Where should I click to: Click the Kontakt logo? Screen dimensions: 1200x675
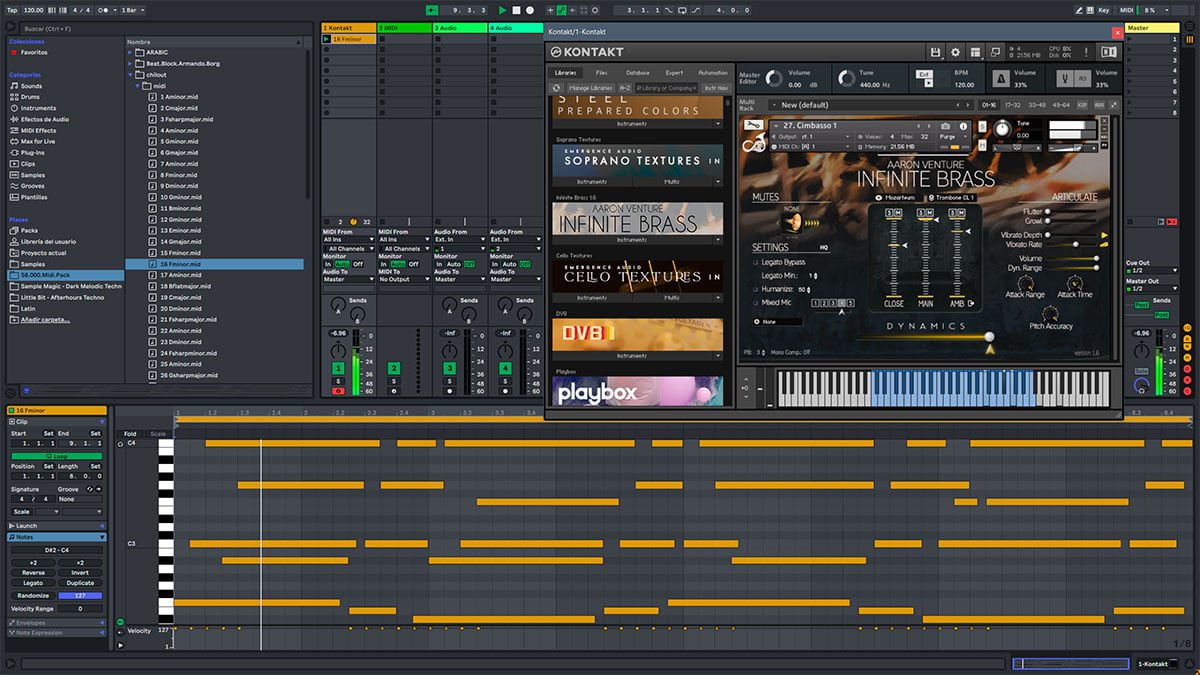point(587,52)
